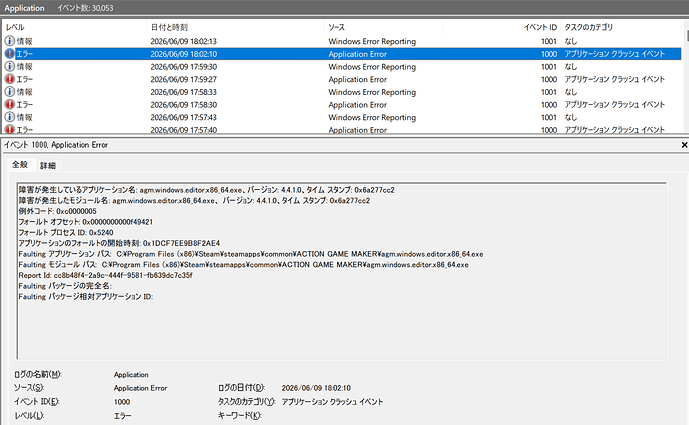The width and height of the screenshot is (689, 425).
Task: Click the info icon of the 17:57:43 event
Action: [9, 117]
